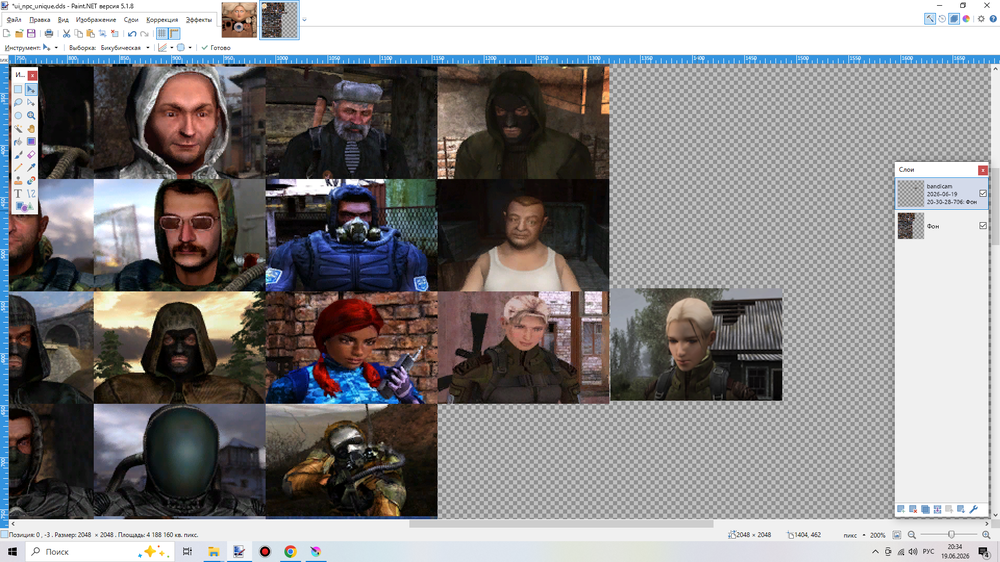
Task: Select the Shapes tool
Action: [26, 207]
